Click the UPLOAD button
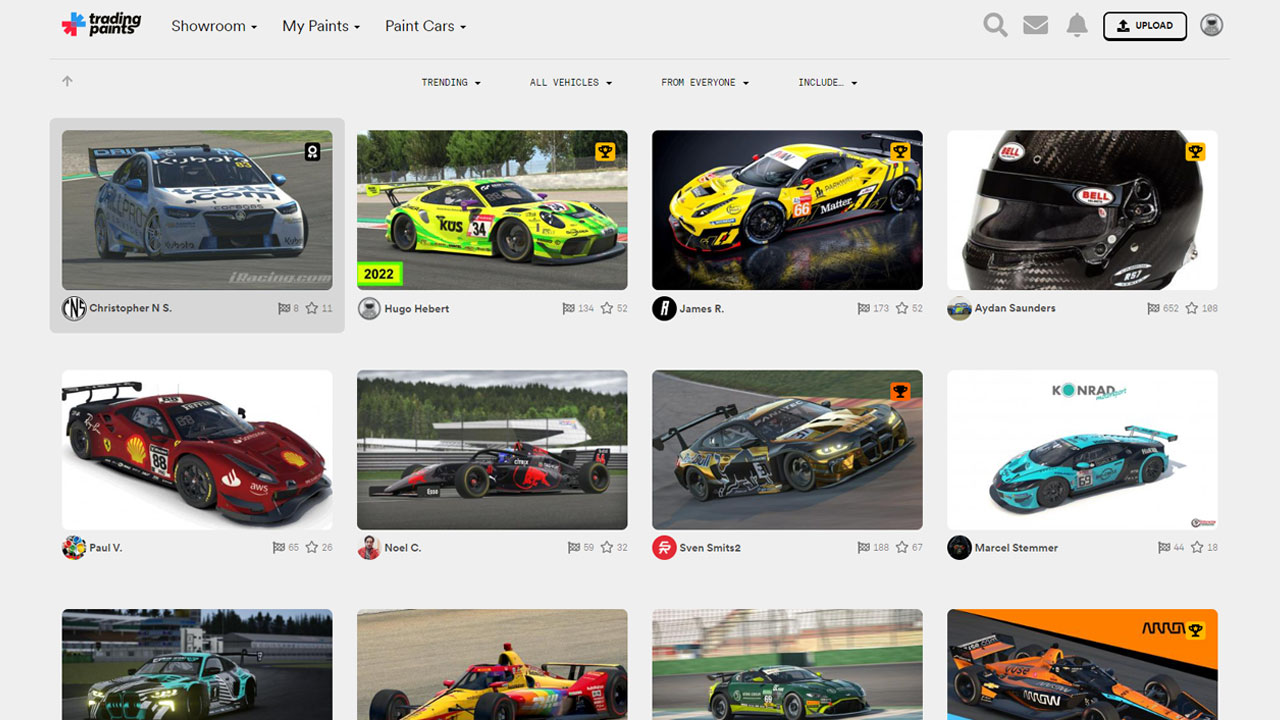Screen dimensions: 1280x720 tap(1144, 26)
